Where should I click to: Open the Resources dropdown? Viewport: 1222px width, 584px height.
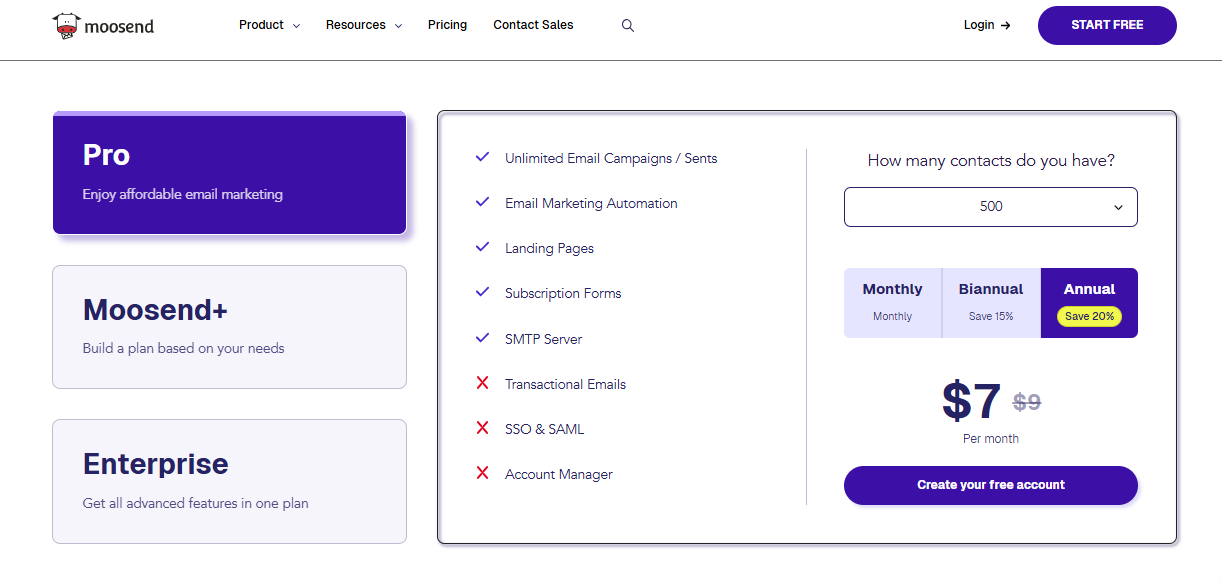tap(363, 25)
